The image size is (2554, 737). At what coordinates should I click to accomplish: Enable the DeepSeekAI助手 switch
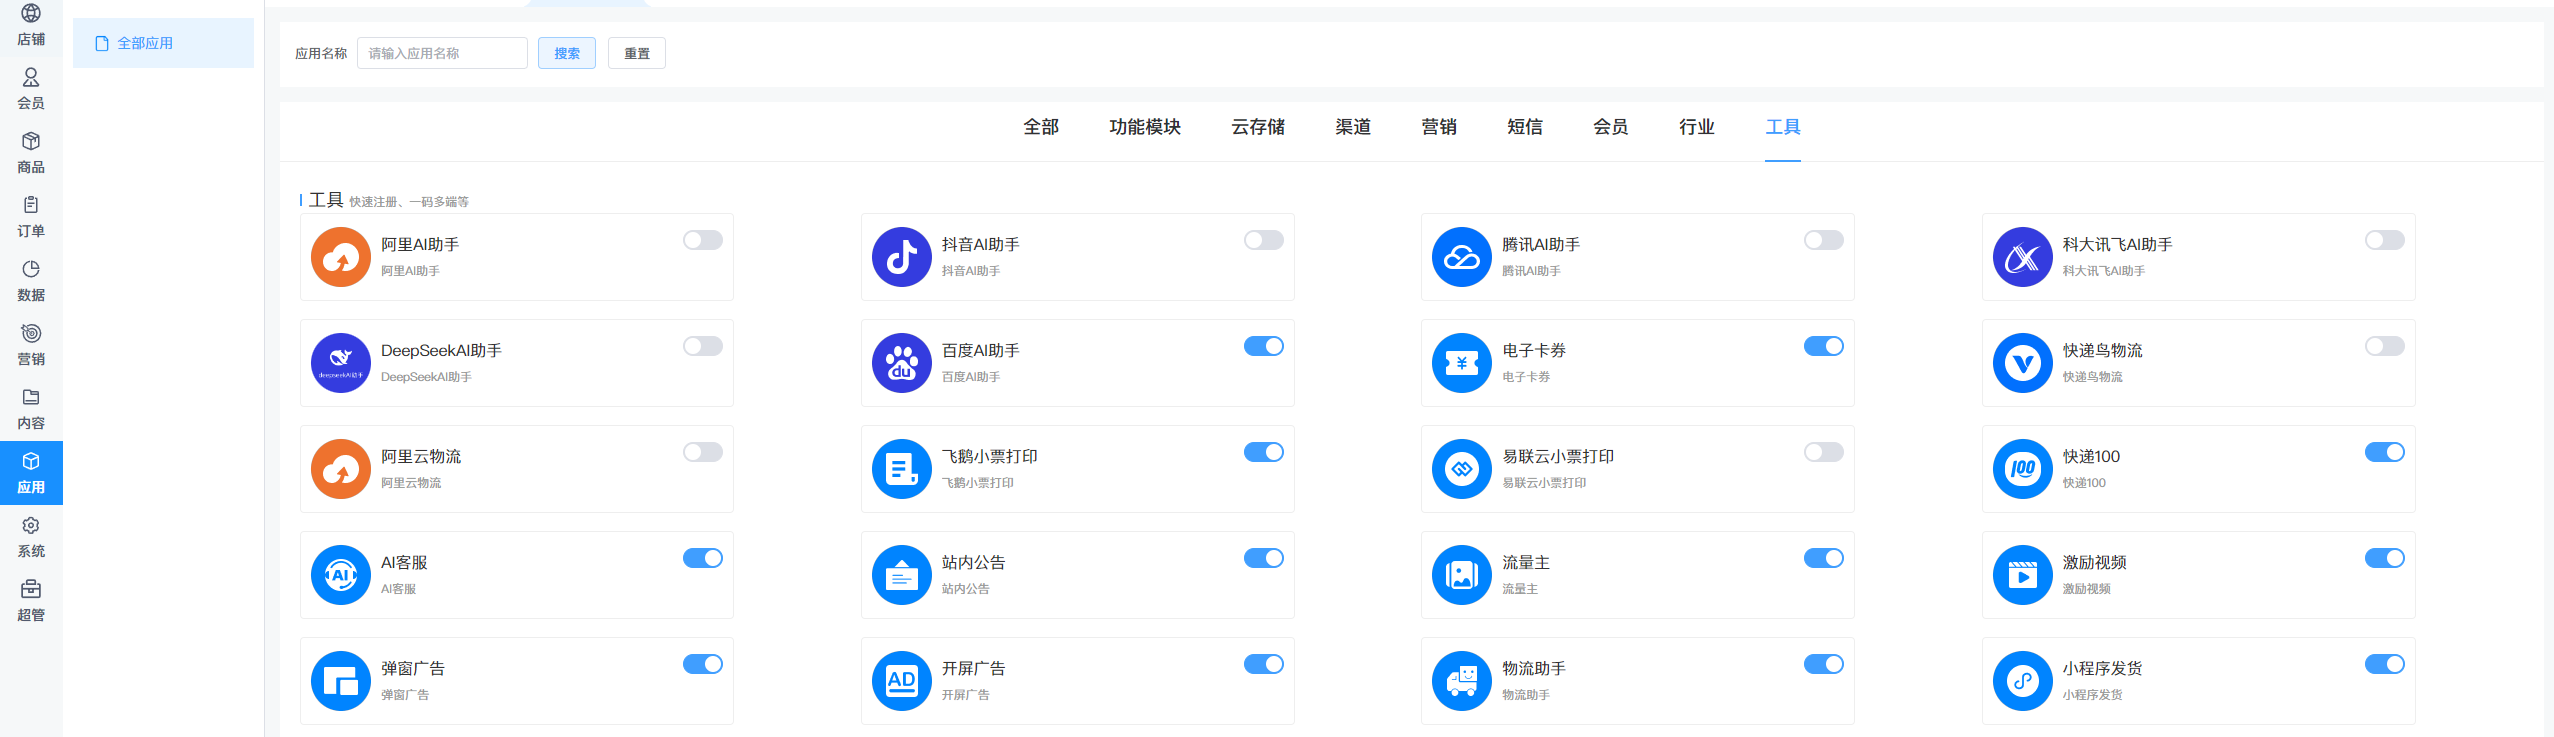tap(703, 346)
